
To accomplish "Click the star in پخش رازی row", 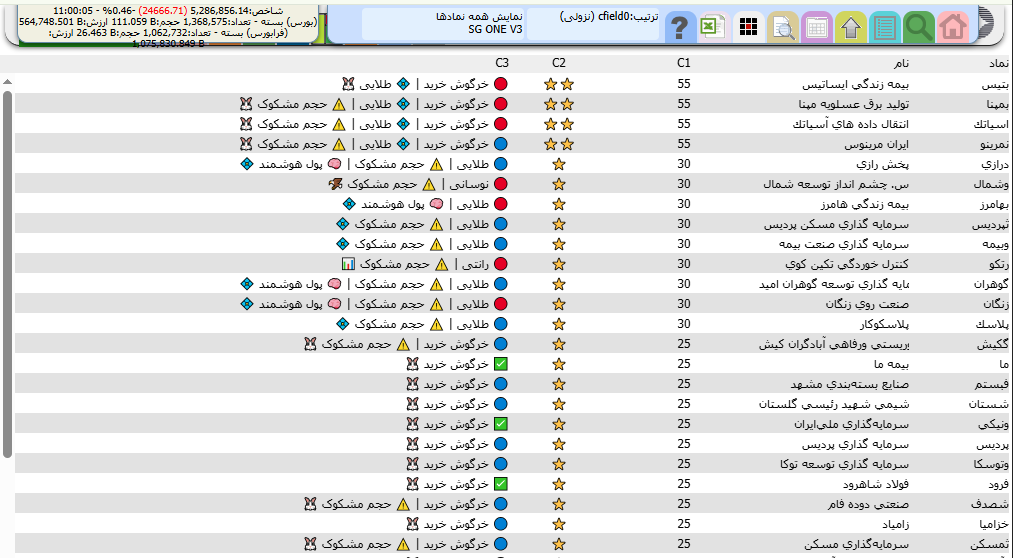I will tap(559, 164).
